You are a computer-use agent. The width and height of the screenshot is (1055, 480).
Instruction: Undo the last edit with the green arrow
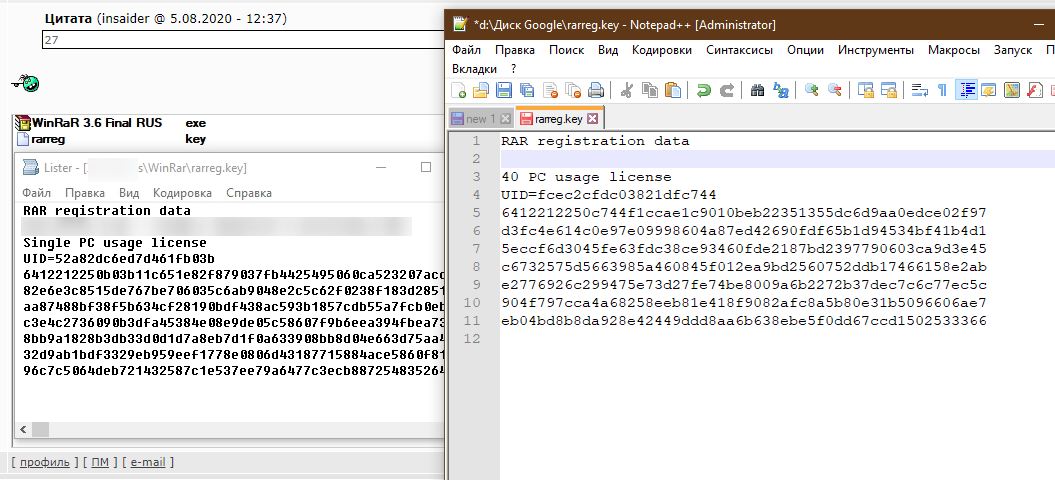click(704, 90)
